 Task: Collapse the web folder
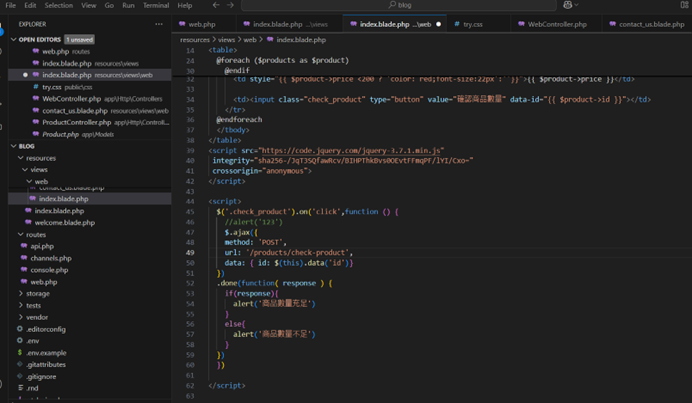pyautogui.click(x=41, y=181)
